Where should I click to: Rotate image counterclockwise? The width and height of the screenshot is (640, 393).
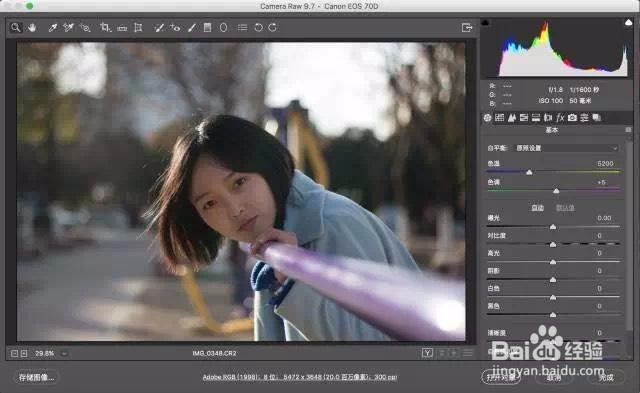click(258, 28)
